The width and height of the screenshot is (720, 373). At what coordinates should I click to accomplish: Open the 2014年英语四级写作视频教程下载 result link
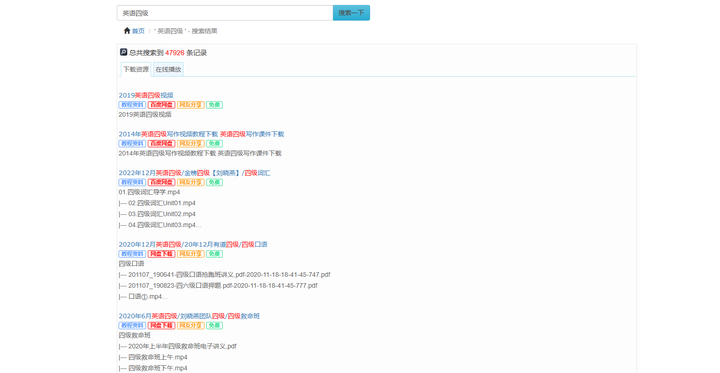[x=201, y=134]
